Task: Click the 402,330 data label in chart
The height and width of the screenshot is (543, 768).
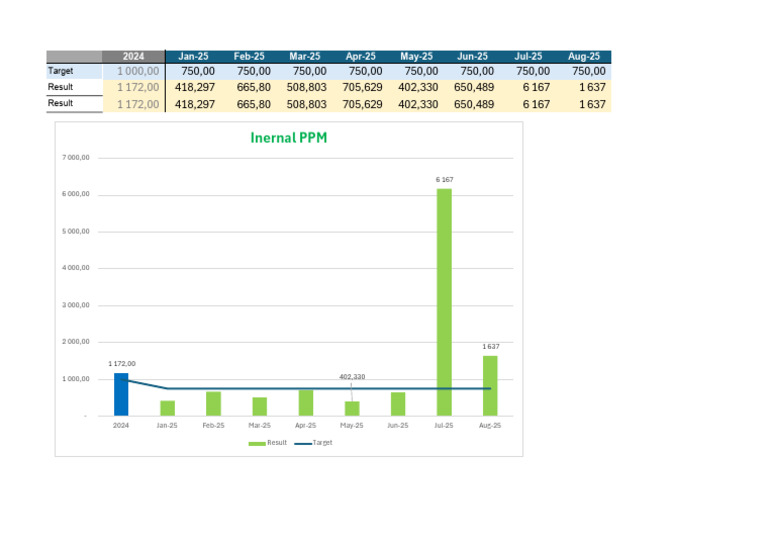Action: 352,377
